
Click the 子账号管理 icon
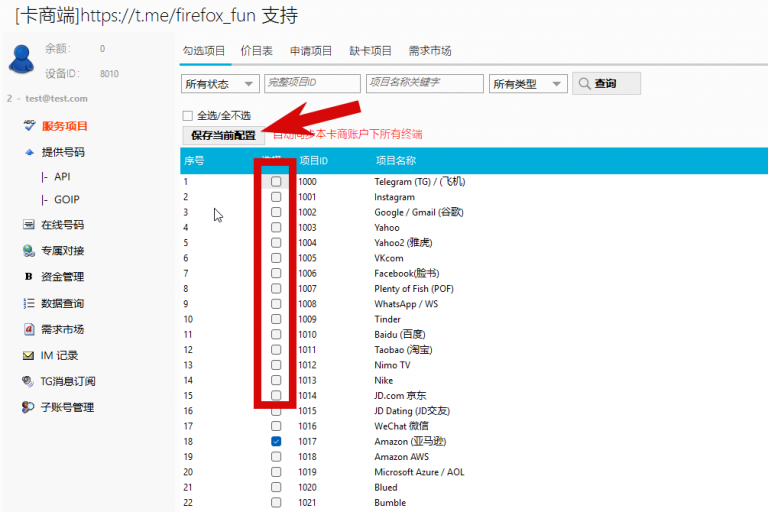28,407
